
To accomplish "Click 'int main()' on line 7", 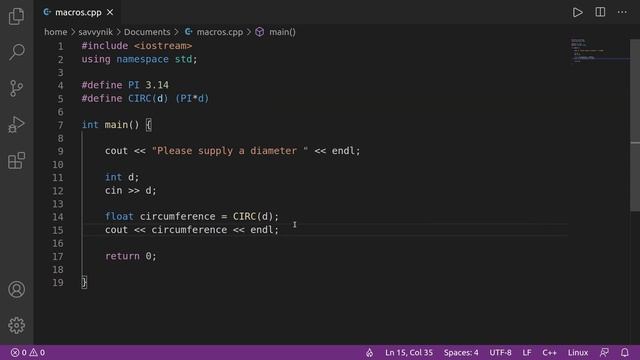I will click(x=111, y=124).
